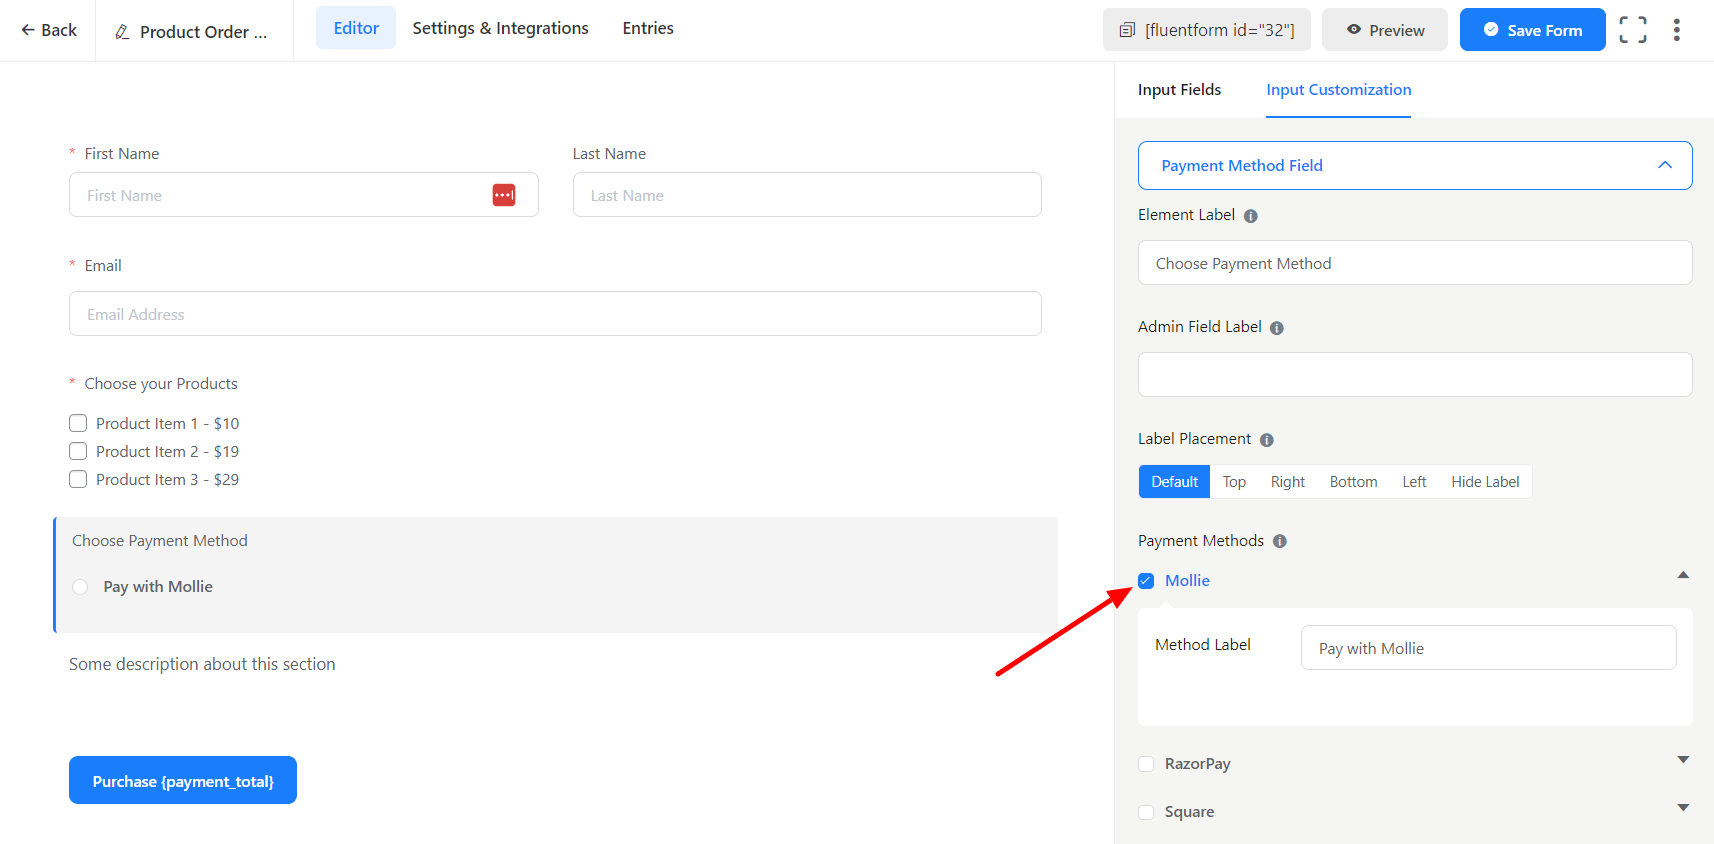Copy the fluentform id="32" shortcode
The image size is (1714, 844).
1206,30
